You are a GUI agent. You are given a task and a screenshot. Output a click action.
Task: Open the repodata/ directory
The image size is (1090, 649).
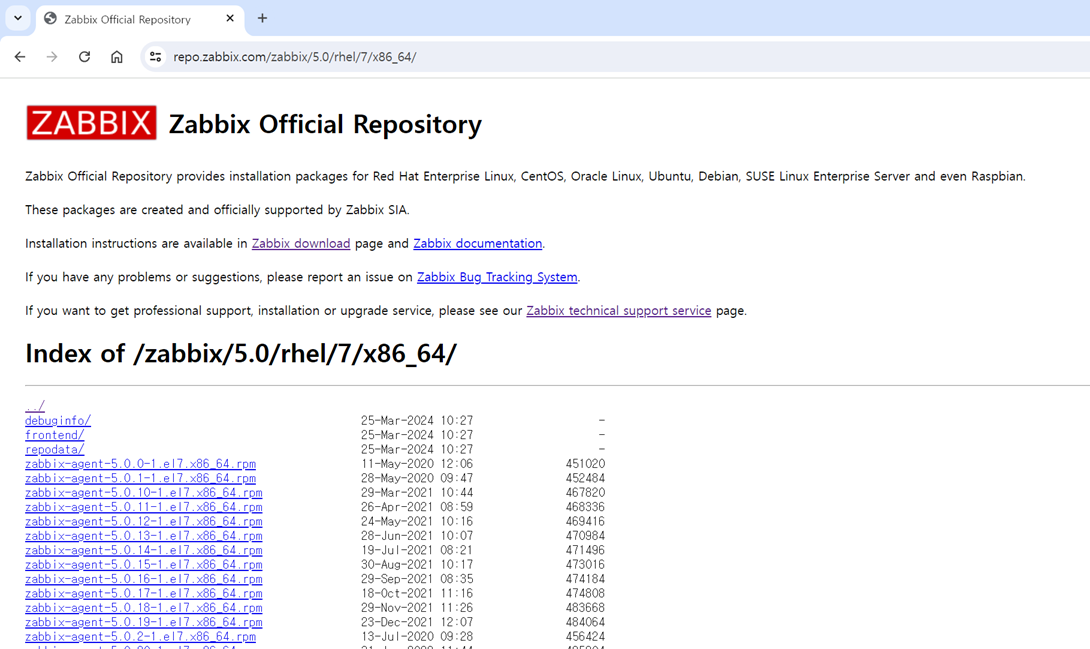54,450
